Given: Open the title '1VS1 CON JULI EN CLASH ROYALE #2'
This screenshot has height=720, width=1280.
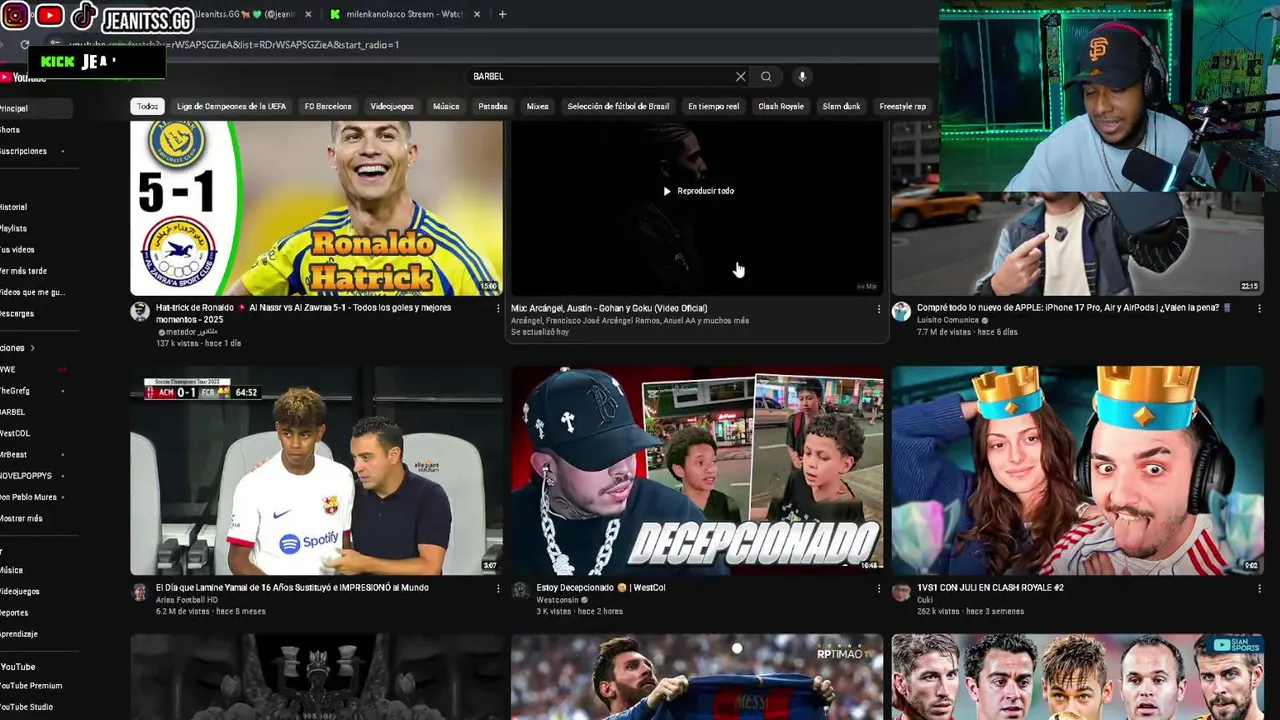Looking at the screenshot, I should [990, 588].
